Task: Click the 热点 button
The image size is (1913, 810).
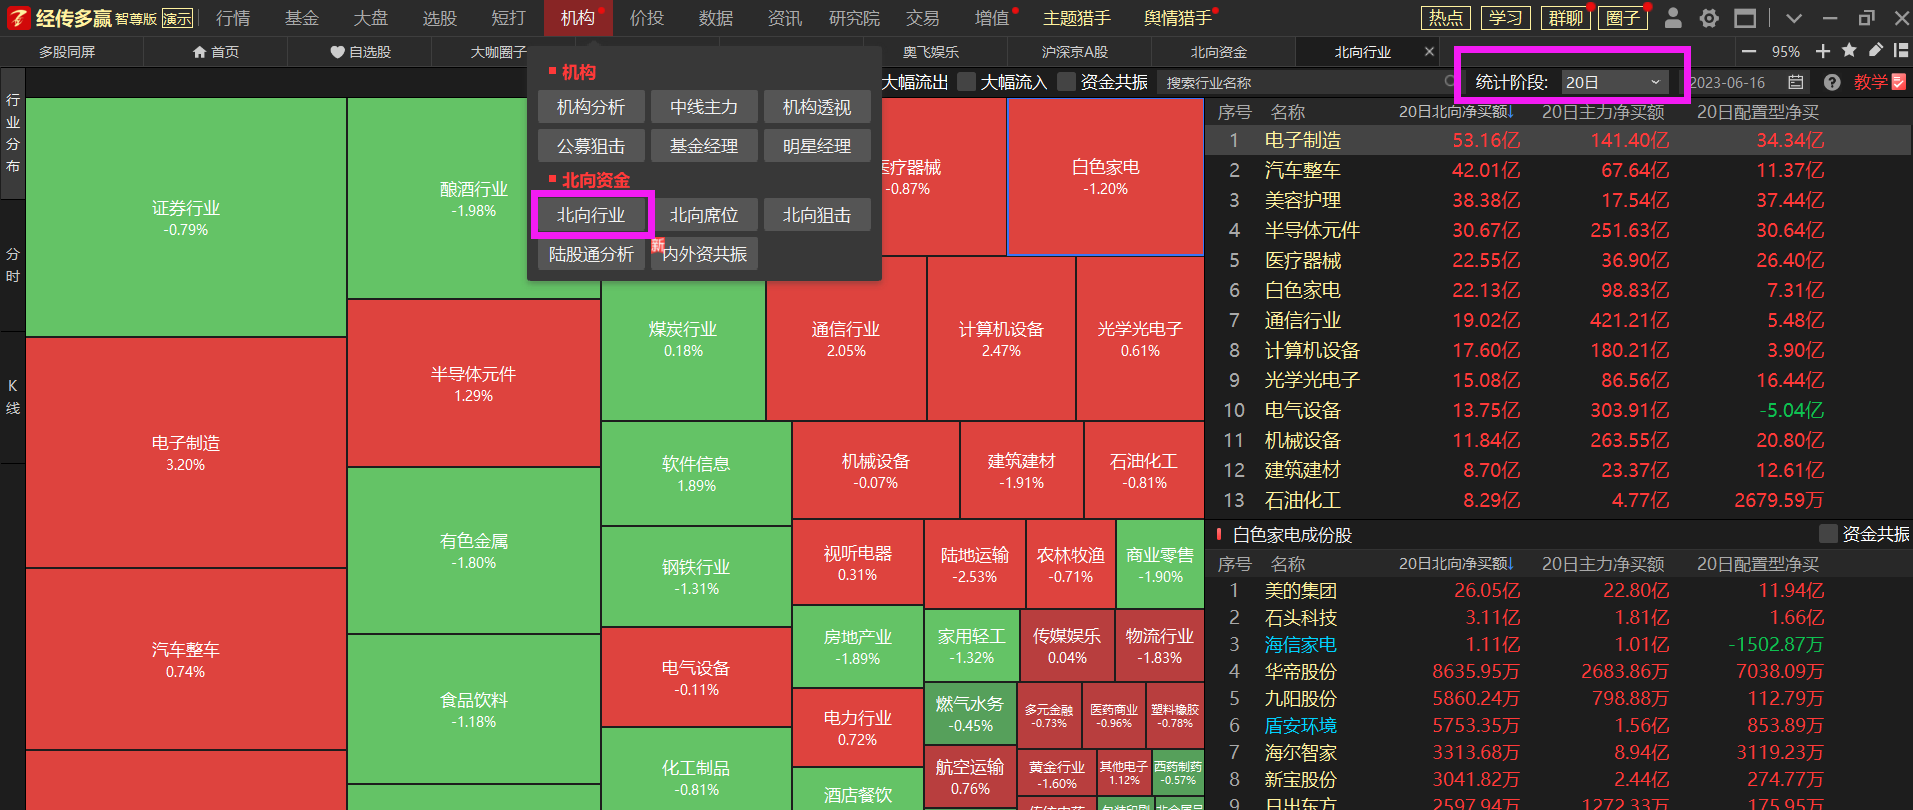Action: pyautogui.click(x=1446, y=18)
